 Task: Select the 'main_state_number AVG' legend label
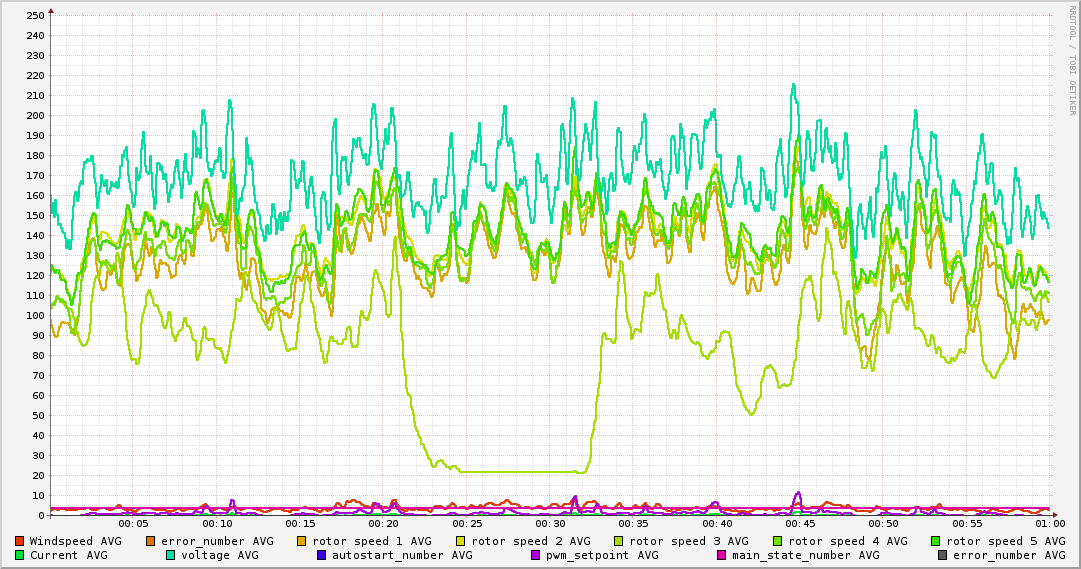pyautogui.click(x=806, y=556)
